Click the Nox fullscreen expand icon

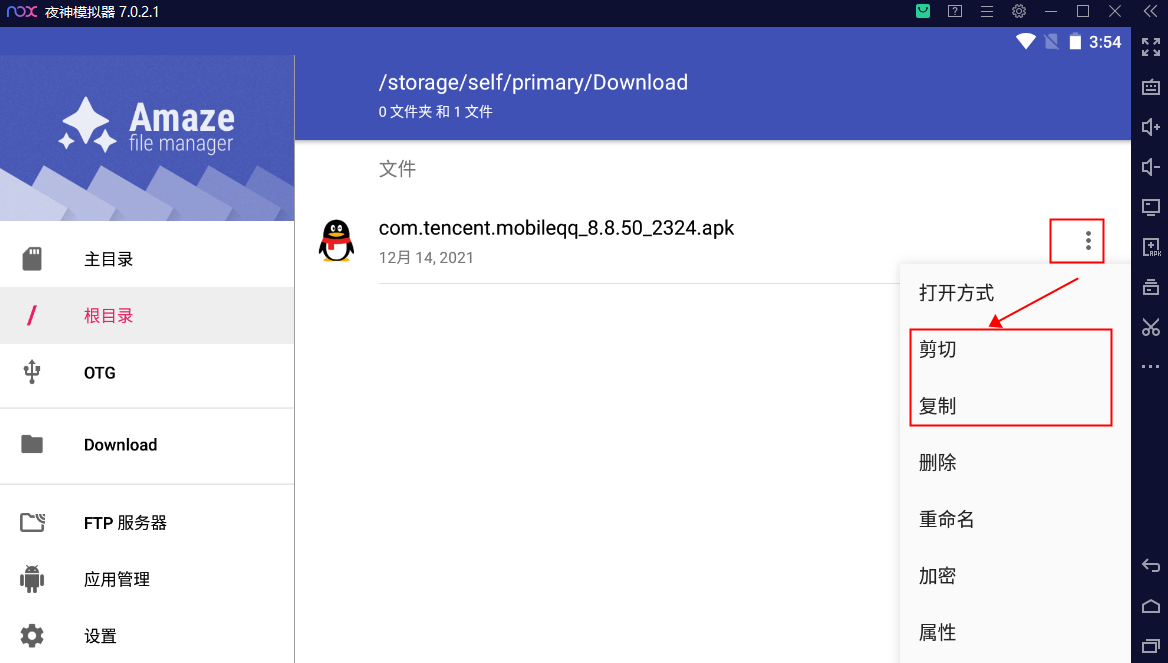[1150, 47]
